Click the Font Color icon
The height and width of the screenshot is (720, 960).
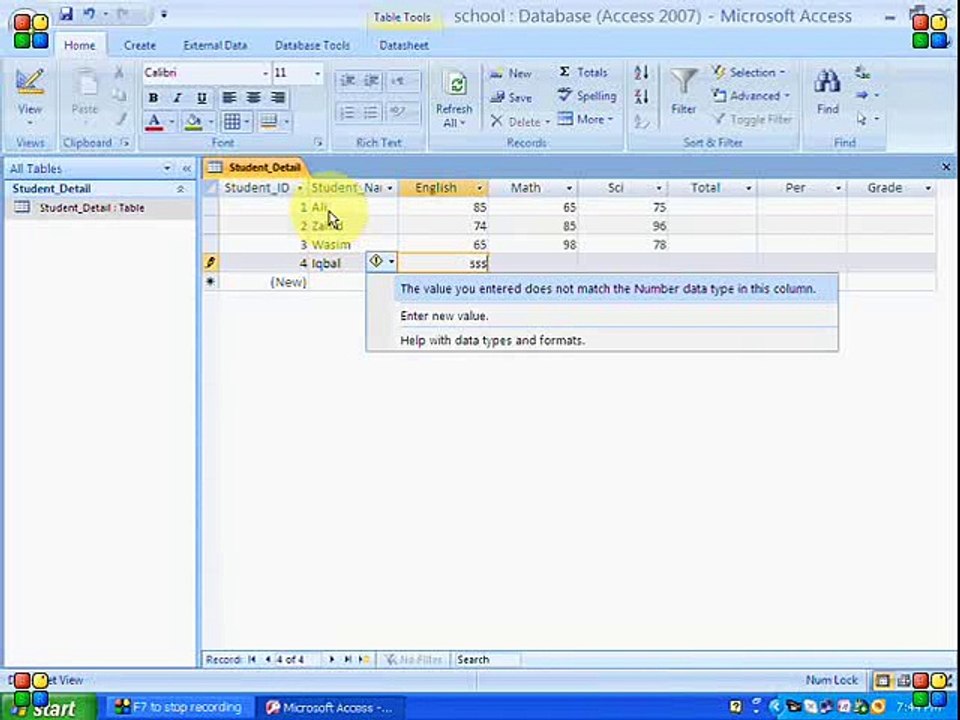tap(154, 121)
